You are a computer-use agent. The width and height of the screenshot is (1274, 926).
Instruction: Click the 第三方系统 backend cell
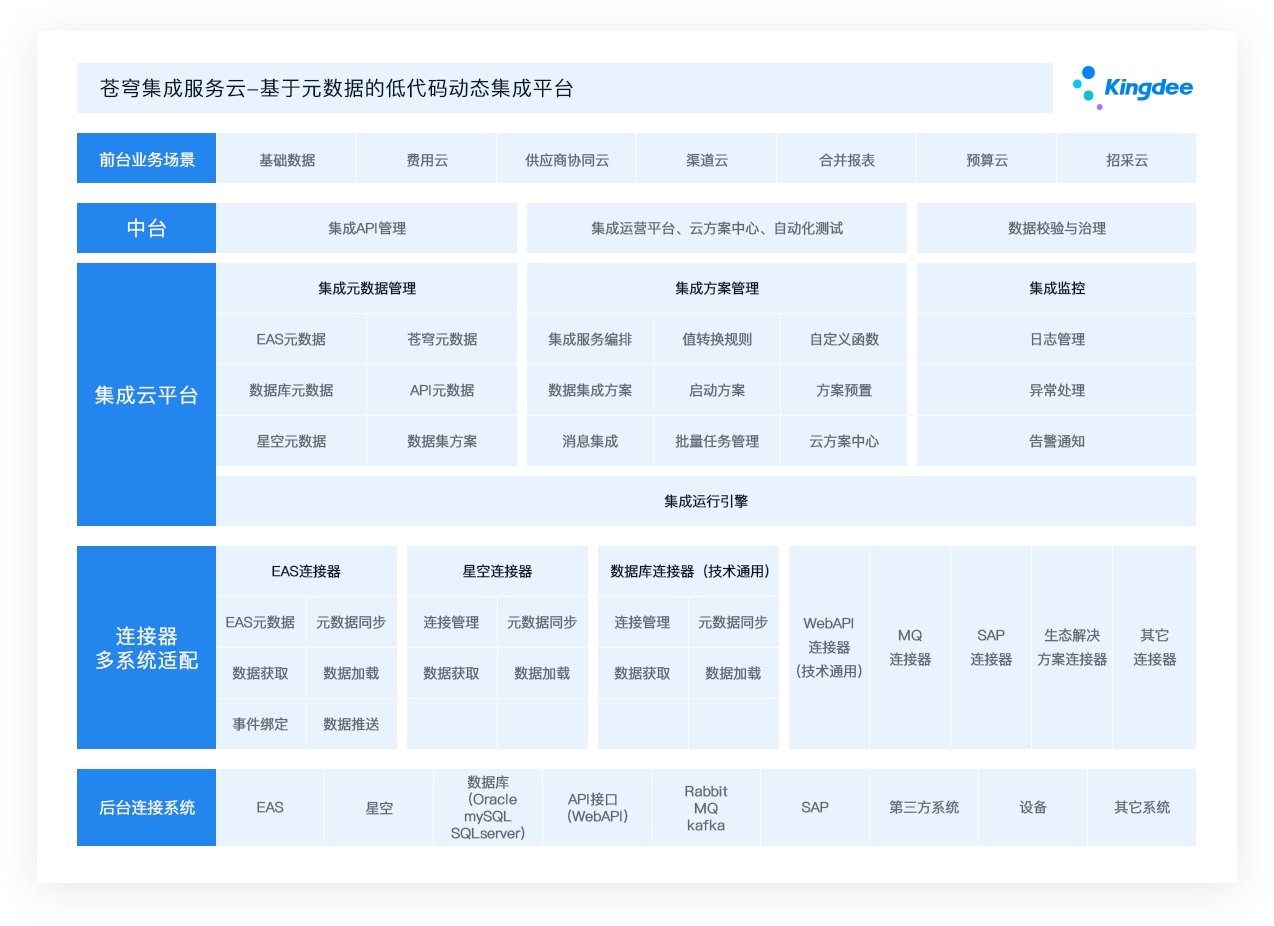924,808
